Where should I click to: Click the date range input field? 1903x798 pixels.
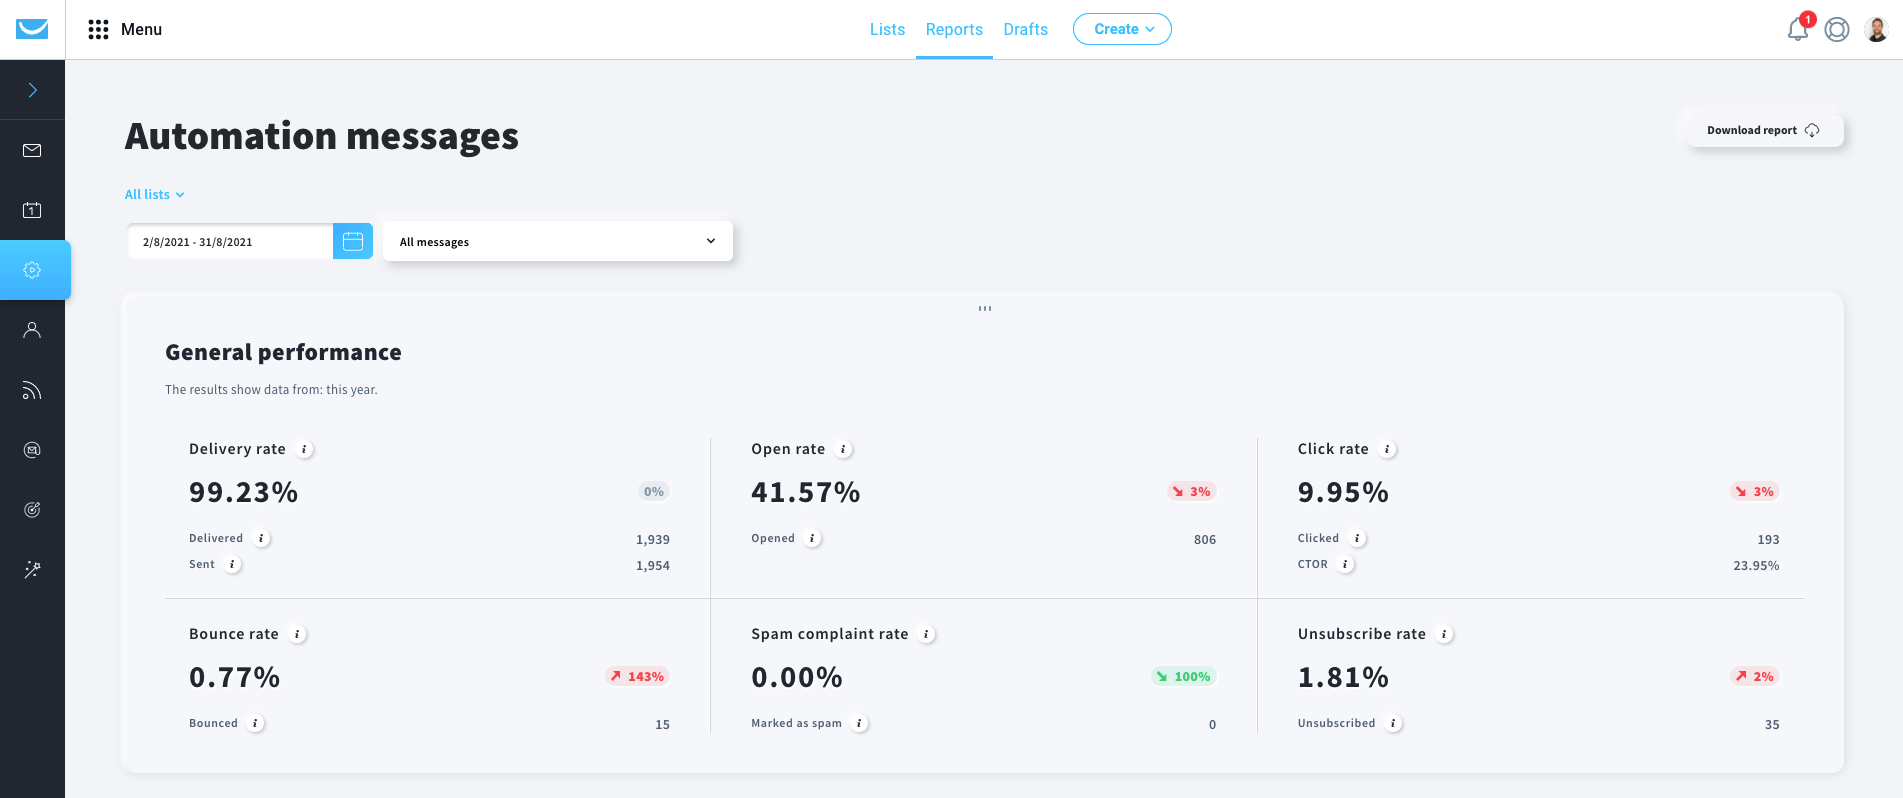(230, 242)
